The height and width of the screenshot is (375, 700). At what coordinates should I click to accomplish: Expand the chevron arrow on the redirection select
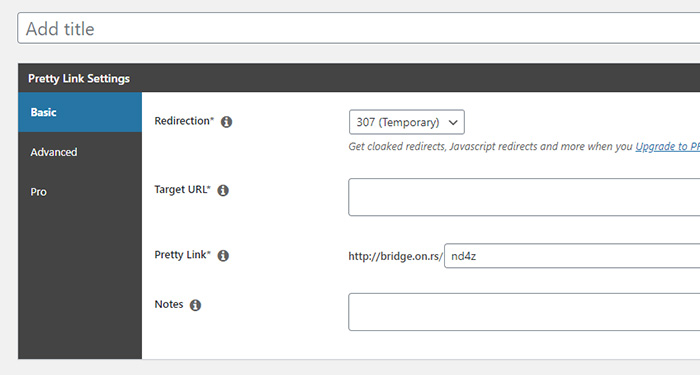(x=453, y=122)
